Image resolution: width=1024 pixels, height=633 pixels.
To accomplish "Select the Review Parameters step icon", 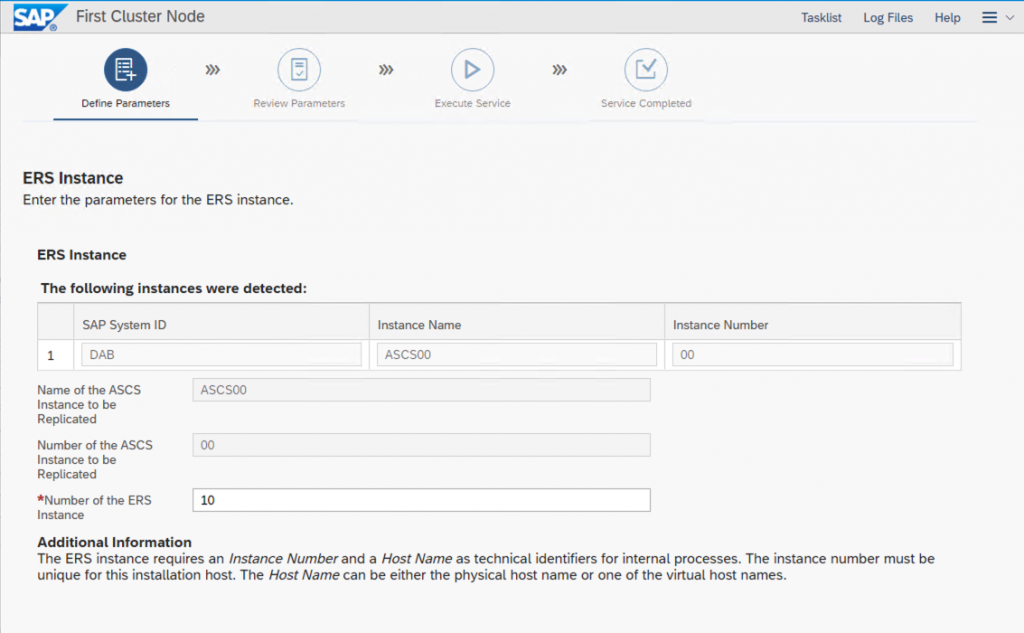I will pyautogui.click(x=299, y=69).
